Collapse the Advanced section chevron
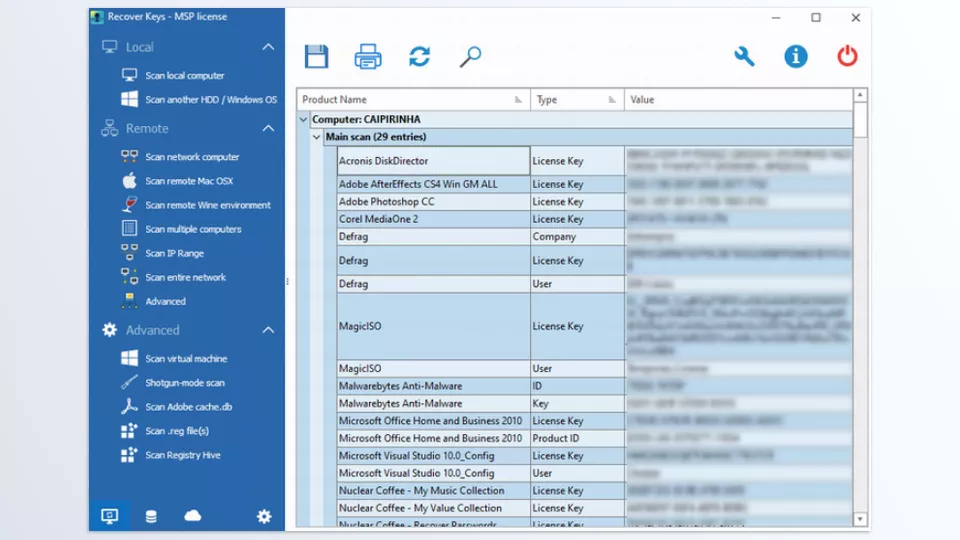Image resolution: width=960 pixels, height=540 pixels. tap(268, 330)
